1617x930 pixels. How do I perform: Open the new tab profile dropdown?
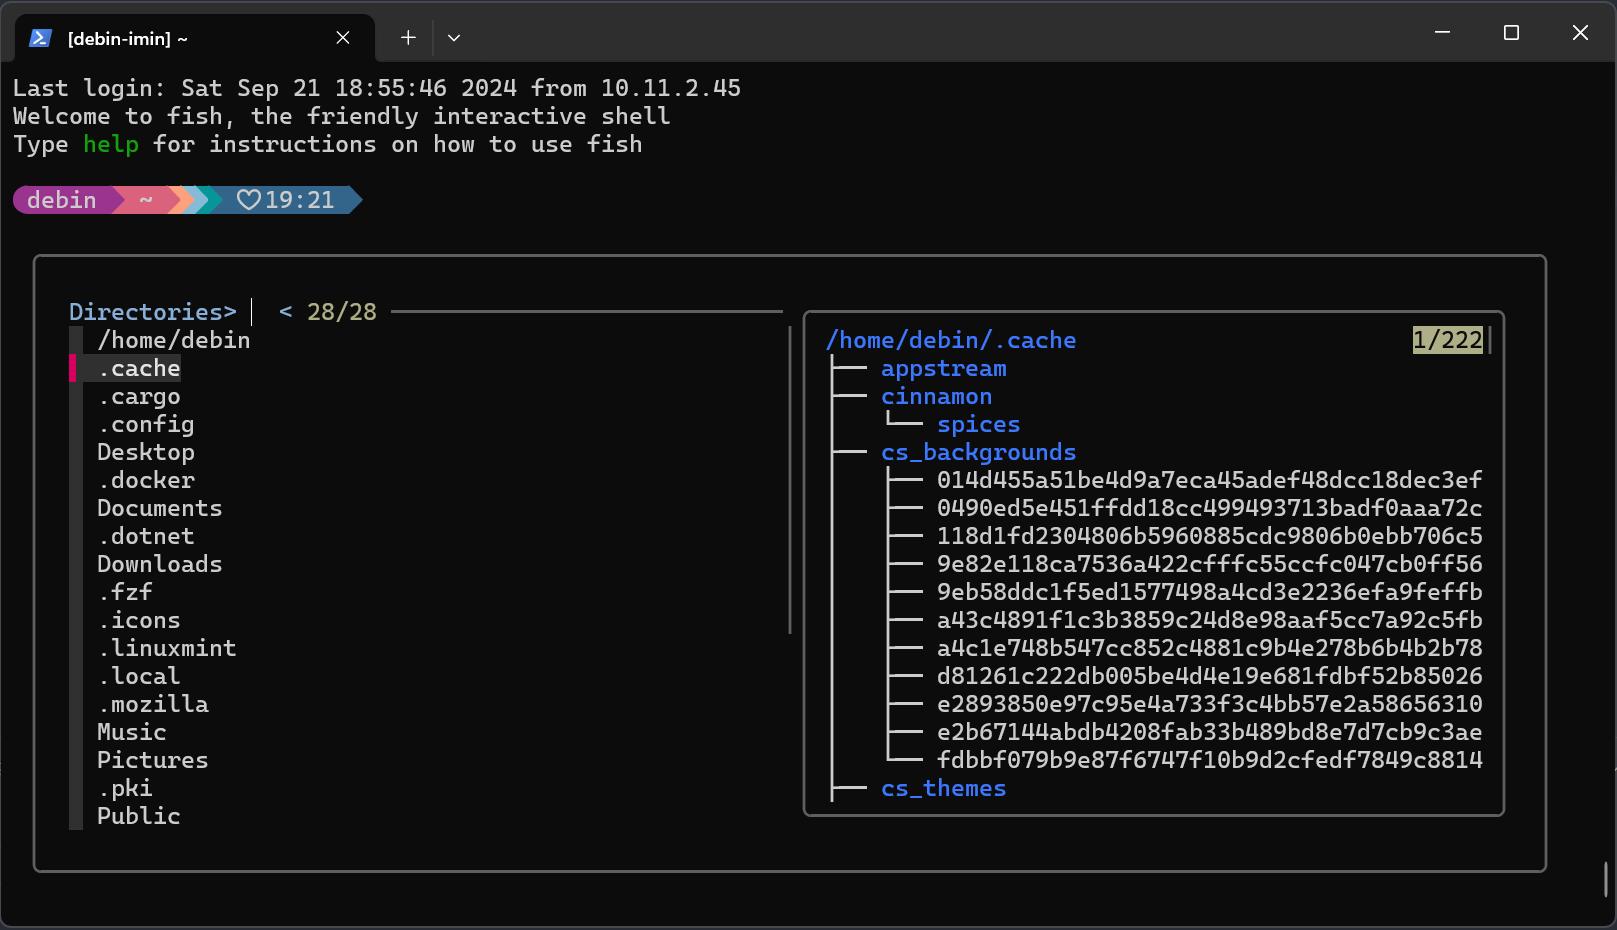tap(454, 38)
